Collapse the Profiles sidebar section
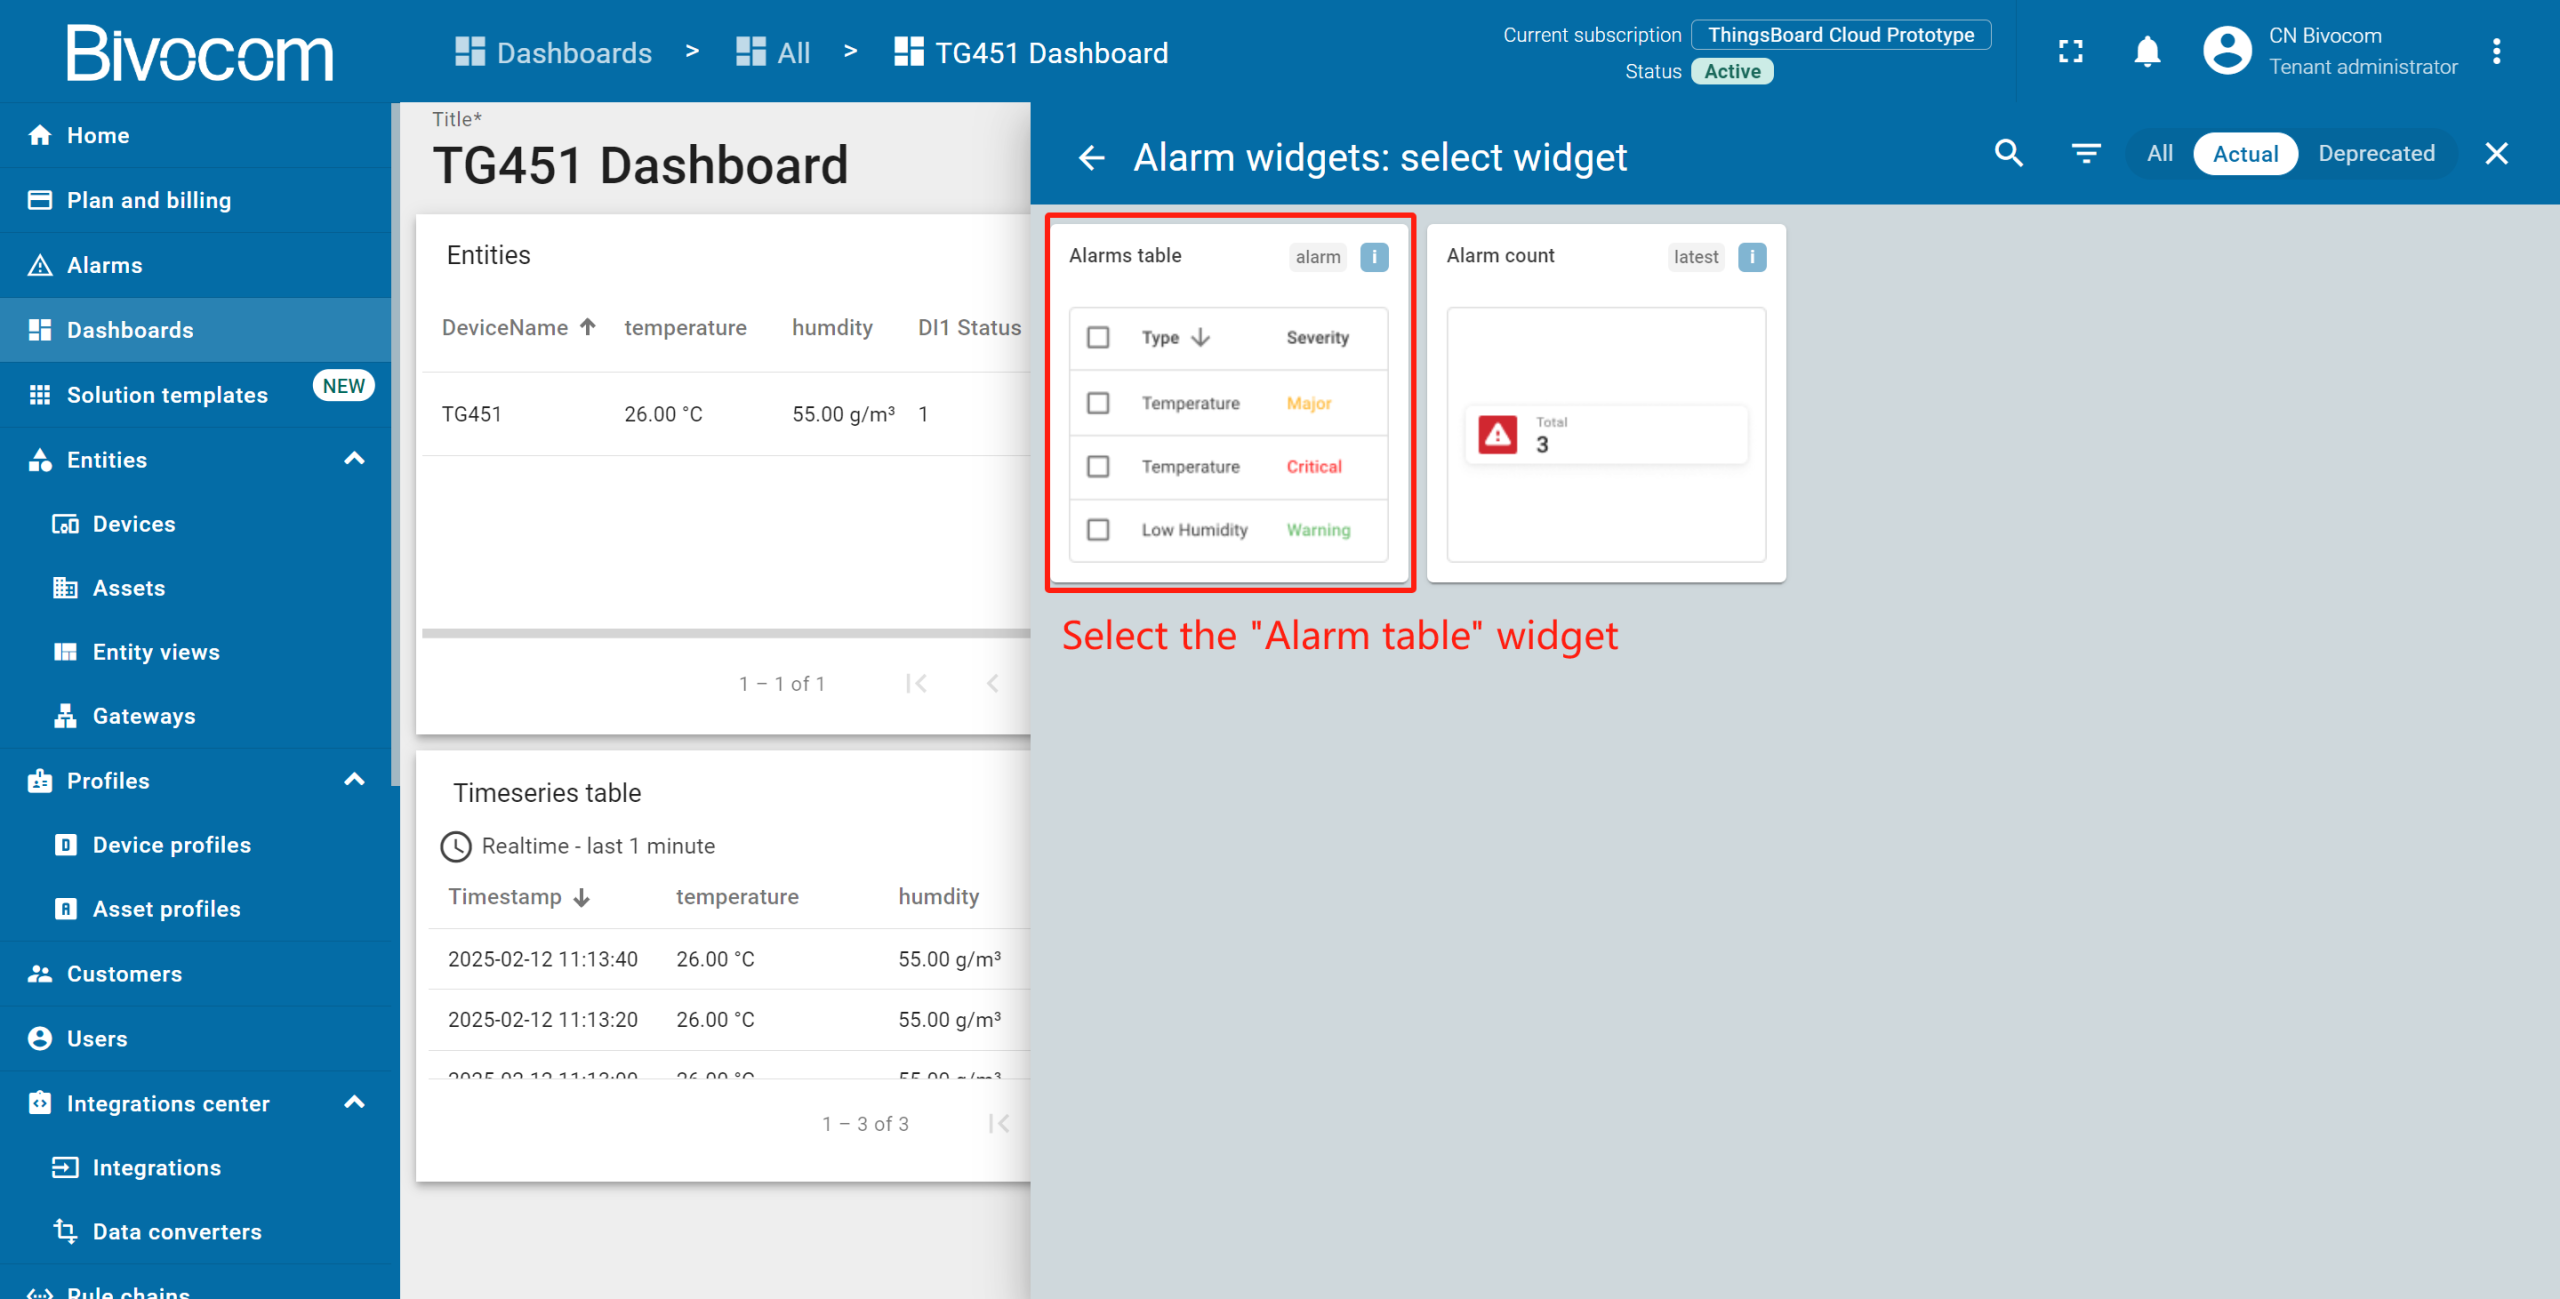 354,780
